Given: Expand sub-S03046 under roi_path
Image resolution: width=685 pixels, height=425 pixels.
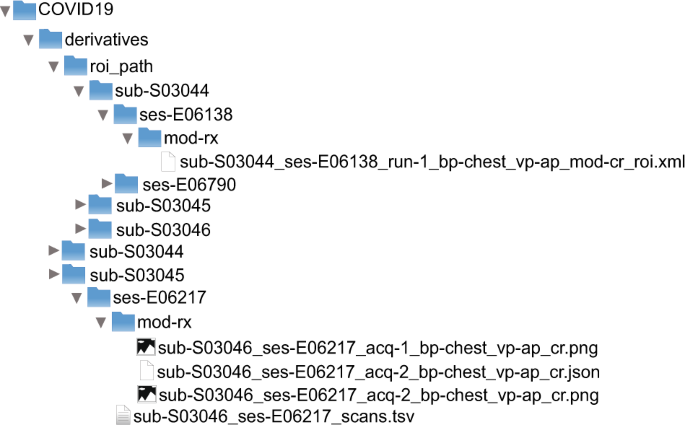Looking at the screenshot, I should coord(81,229).
